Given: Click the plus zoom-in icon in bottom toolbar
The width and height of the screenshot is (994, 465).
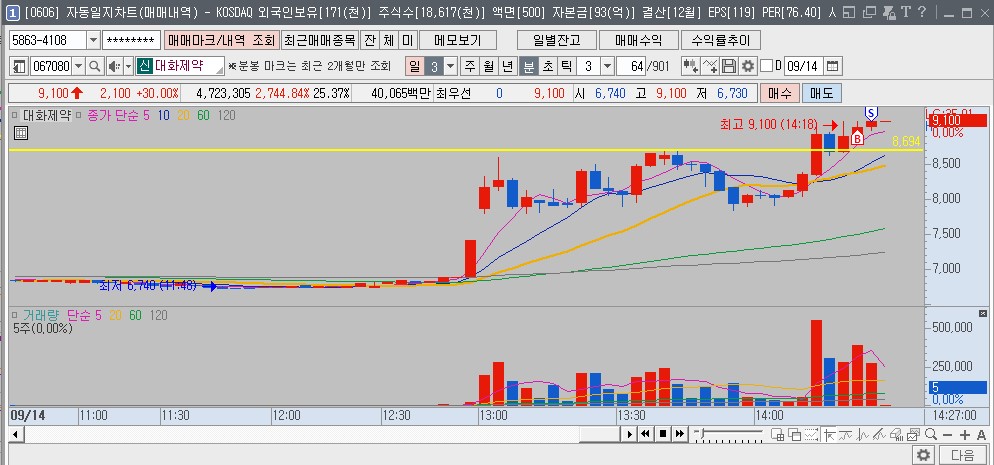Looking at the screenshot, I should (x=965, y=435).
